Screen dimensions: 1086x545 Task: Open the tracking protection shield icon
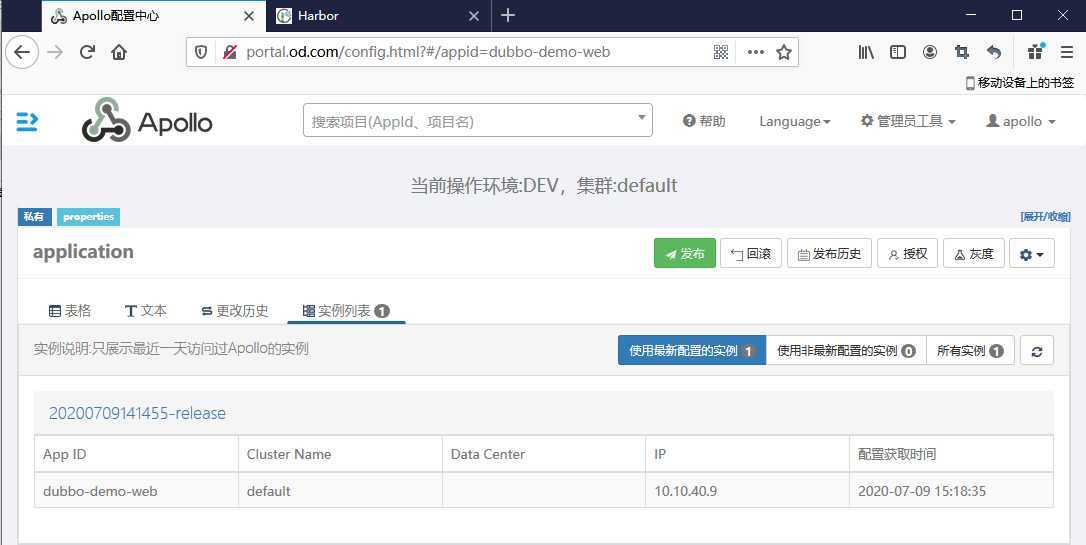(x=201, y=52)
